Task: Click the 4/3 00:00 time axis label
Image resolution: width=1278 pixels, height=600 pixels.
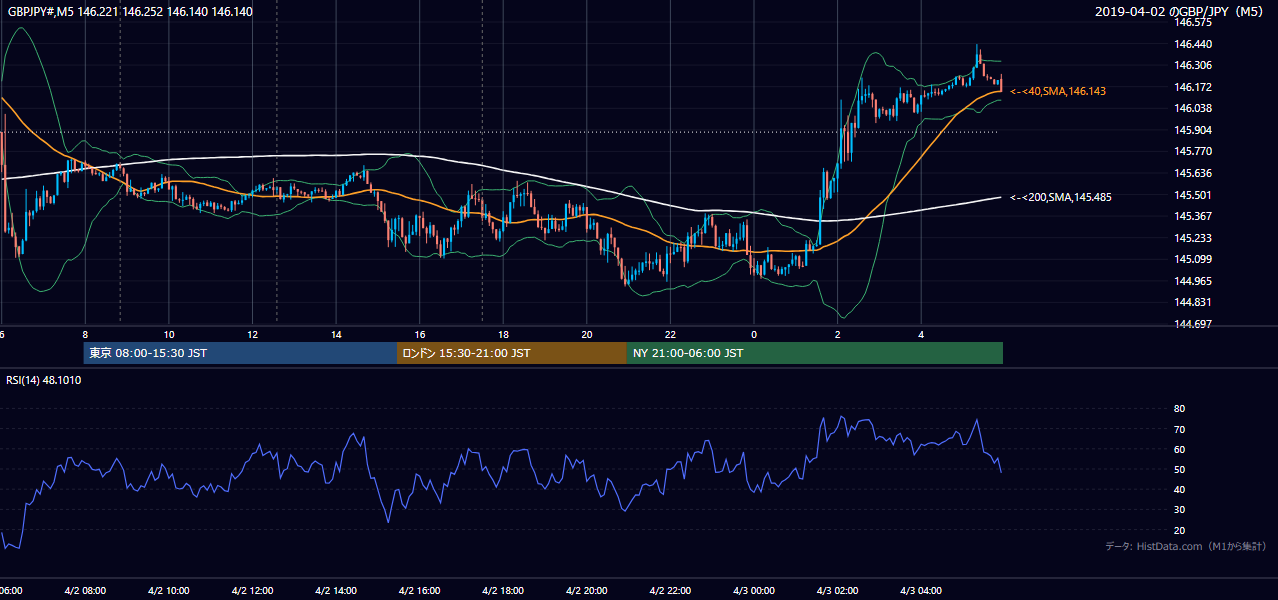Action: point(754,590)
